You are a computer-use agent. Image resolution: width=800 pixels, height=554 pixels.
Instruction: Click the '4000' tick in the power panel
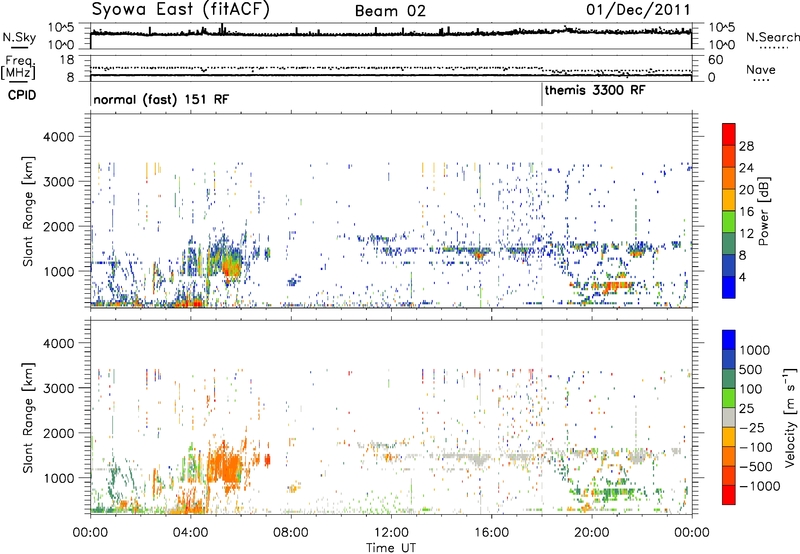tap(58, 137)
